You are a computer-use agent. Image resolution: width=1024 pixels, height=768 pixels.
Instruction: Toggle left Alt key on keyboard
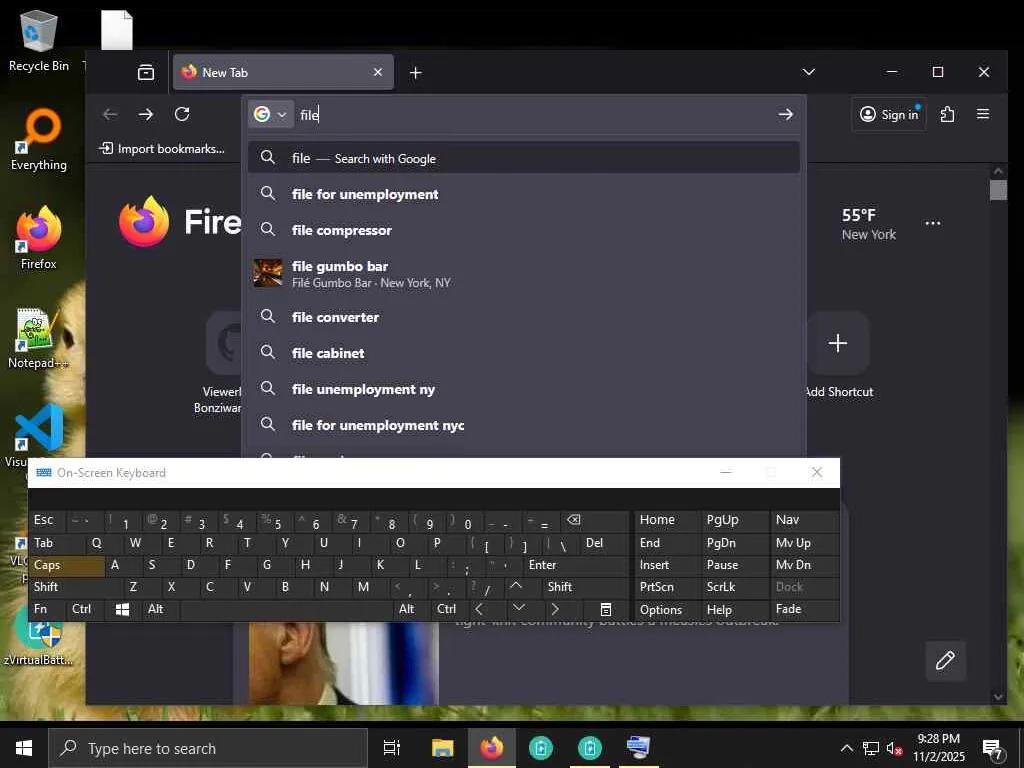pos(160,609)
